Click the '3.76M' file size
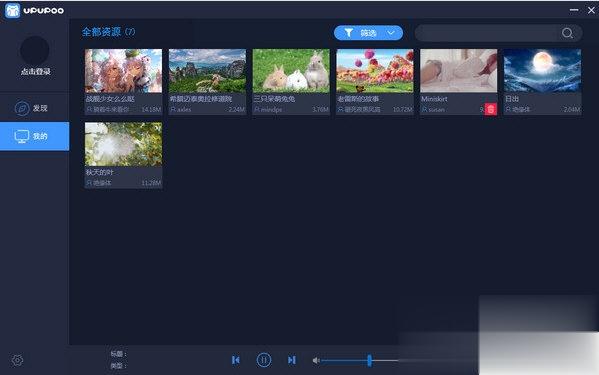This screenshot has height=375, width=599. click(320, 110)
